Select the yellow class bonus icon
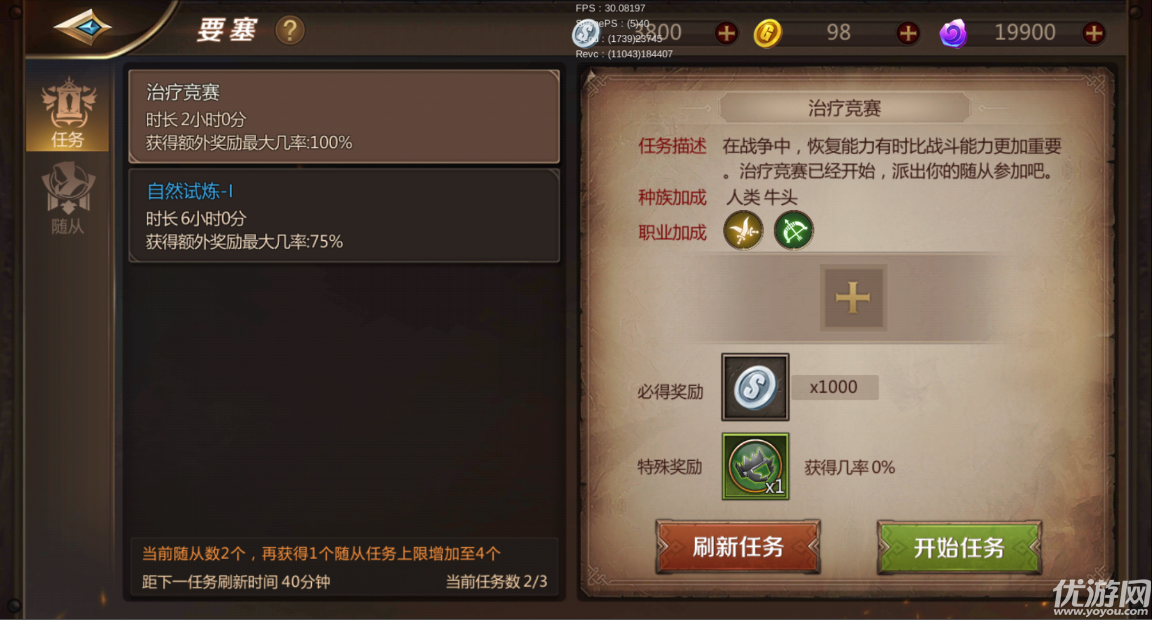Screen dimensions: 1152x620 [744, 231]
